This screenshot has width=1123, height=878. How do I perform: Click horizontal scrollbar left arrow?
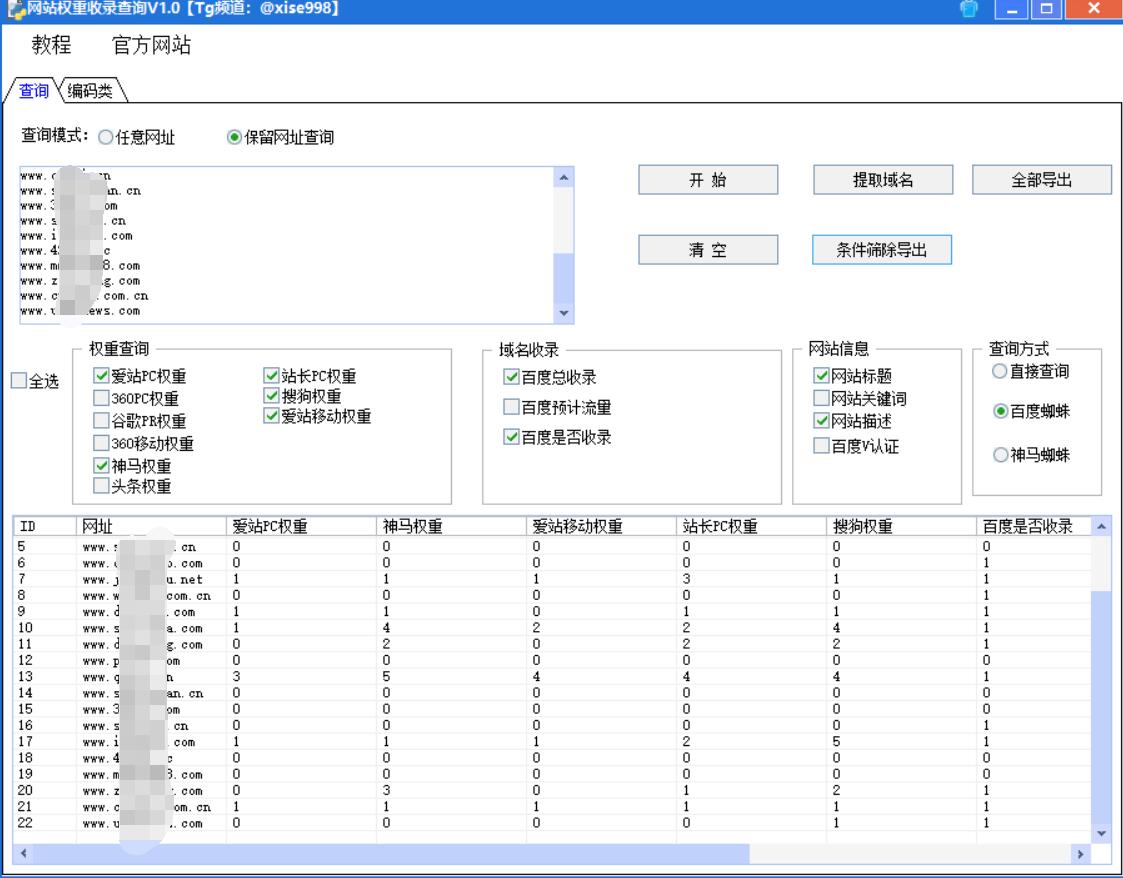[x=24, y=854]
